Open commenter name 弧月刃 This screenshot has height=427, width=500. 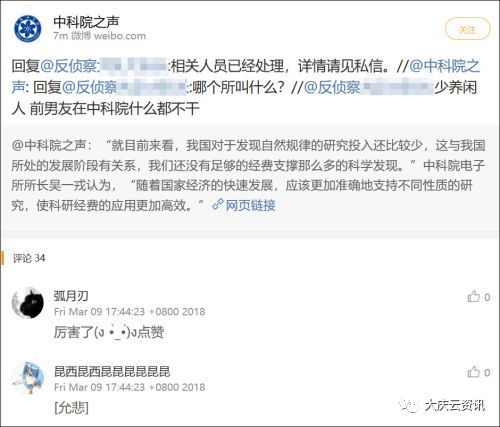(x=71, y=296)
